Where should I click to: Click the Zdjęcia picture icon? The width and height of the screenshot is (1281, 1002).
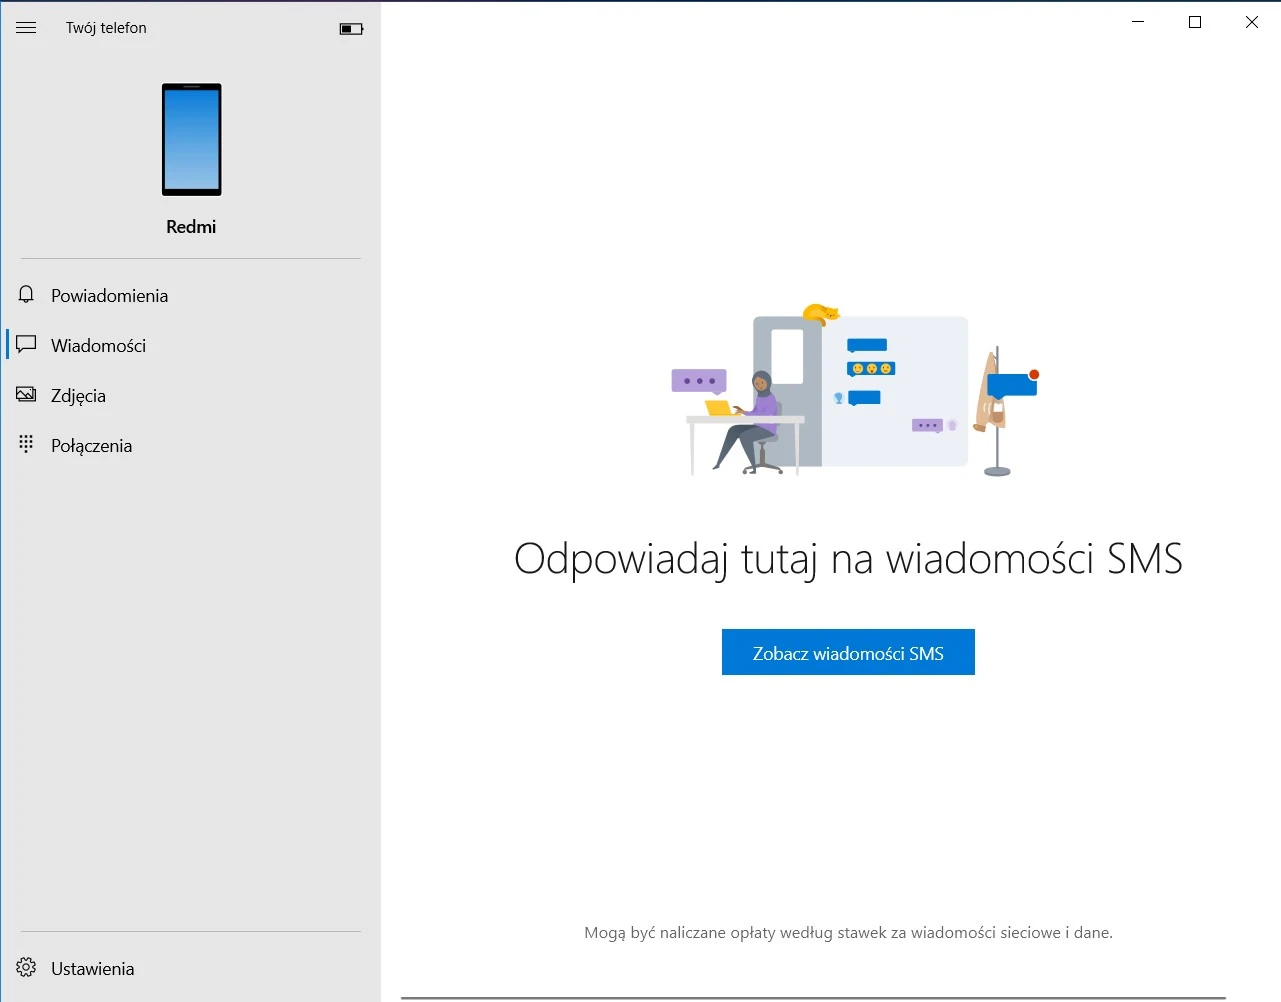coord(26,395)
